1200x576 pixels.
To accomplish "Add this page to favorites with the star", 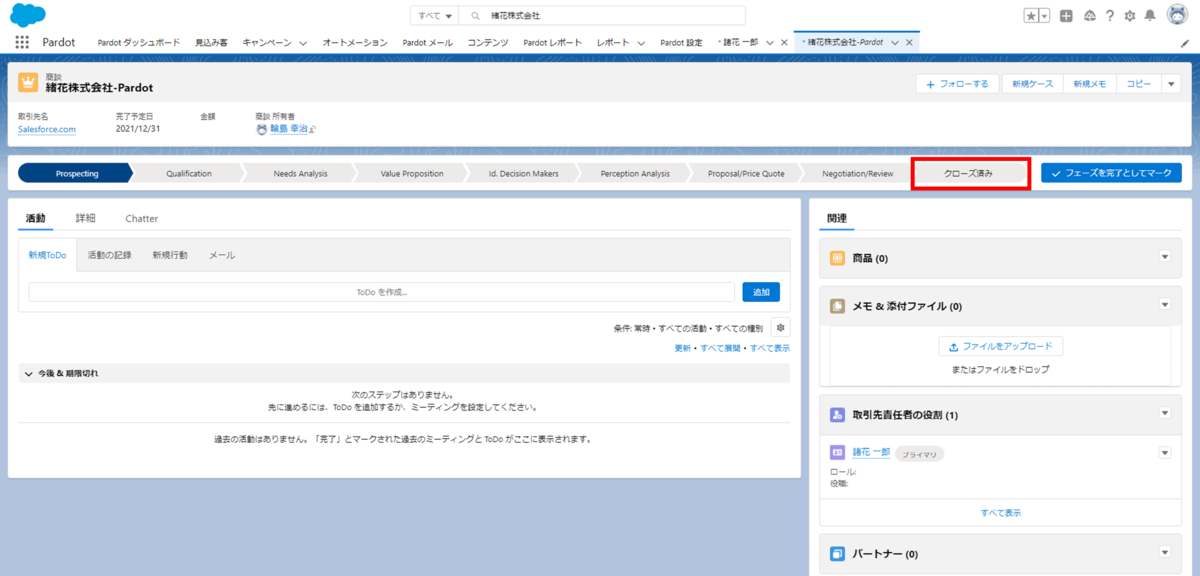I will pyautogui.click(x=1031, y=16).
